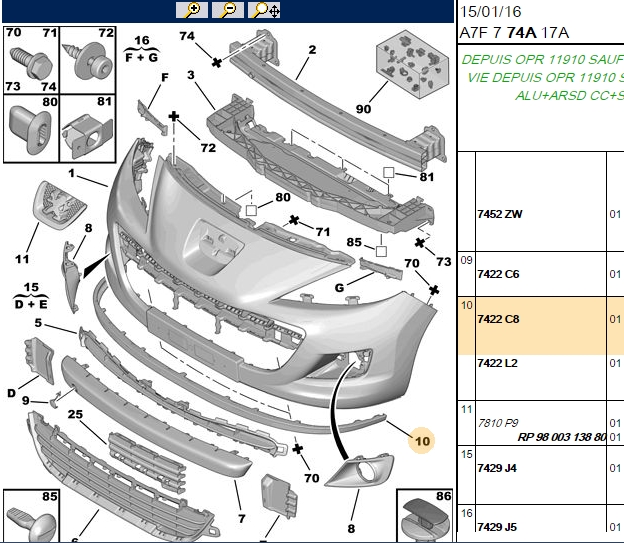Select callout letter D for side bracket
Image resolution: width=624 pixels, height=543 pixels.
click(12, 393)
